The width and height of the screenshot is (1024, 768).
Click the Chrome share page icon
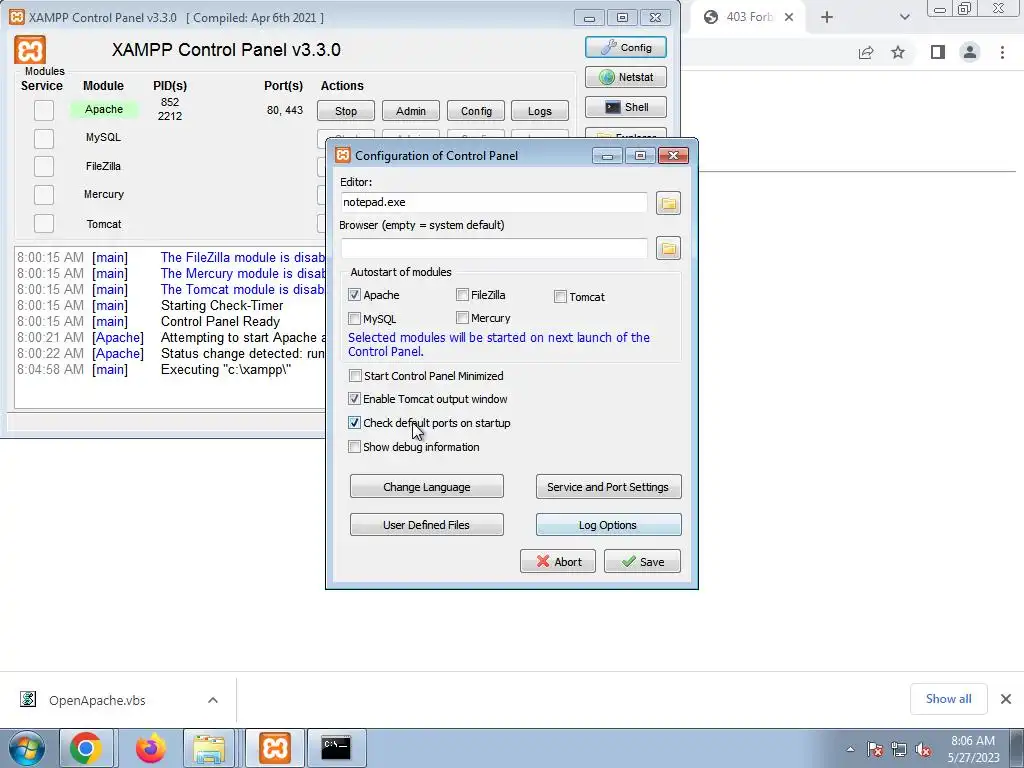click(866, 52)
